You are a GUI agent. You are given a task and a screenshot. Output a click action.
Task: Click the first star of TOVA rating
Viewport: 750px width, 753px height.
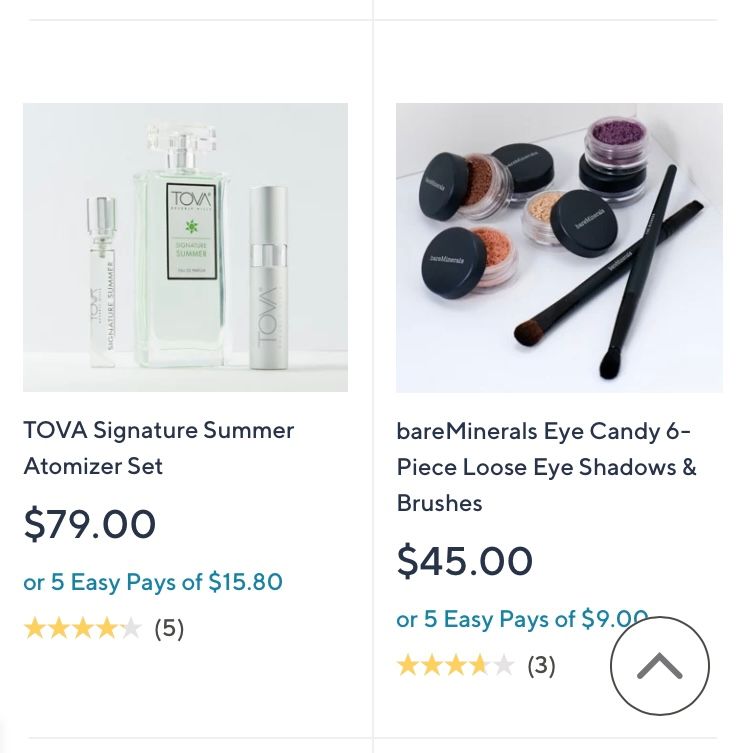tap(35, 628)
